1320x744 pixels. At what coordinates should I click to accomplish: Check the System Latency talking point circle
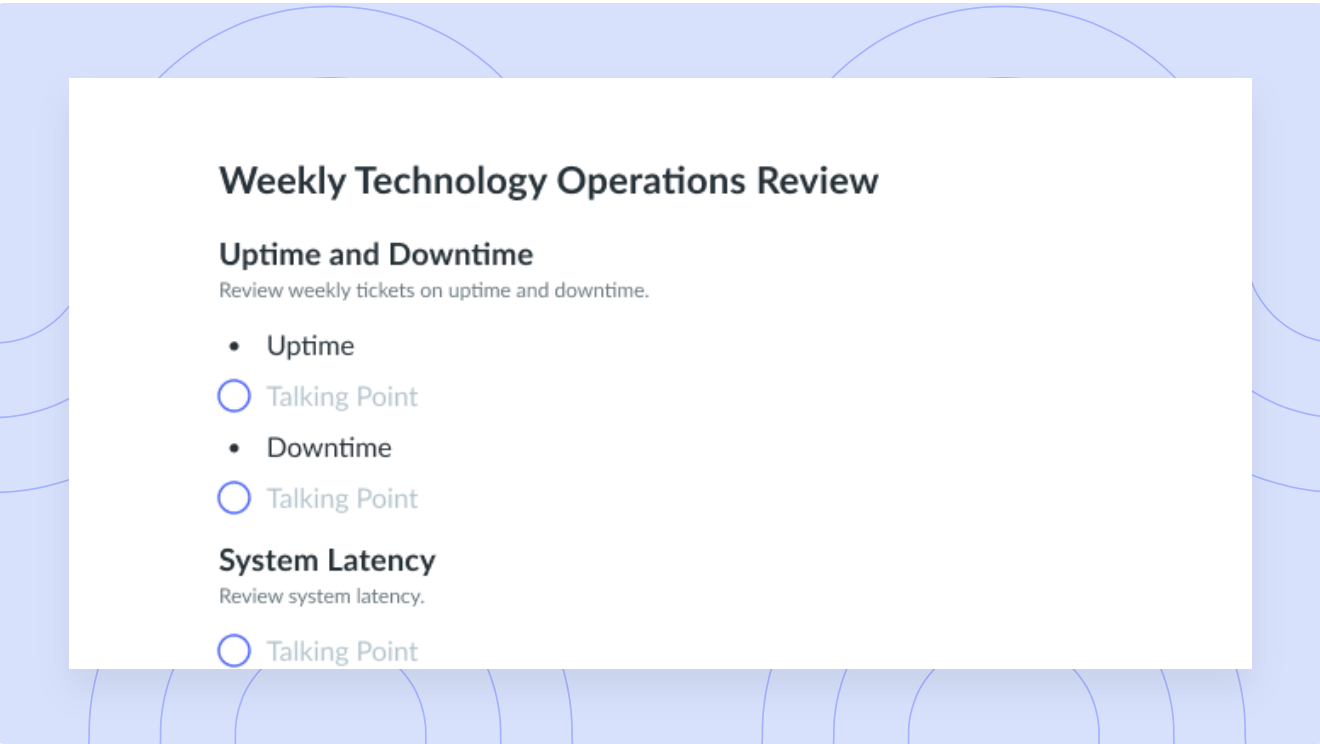[x=234, y=651]
